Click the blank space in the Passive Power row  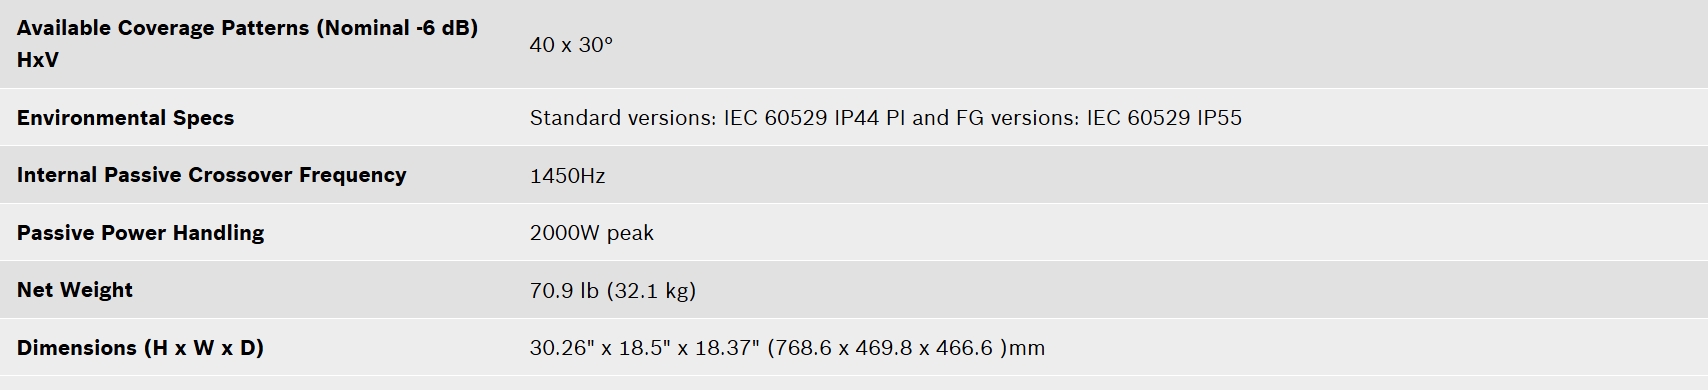(1180, 233)
